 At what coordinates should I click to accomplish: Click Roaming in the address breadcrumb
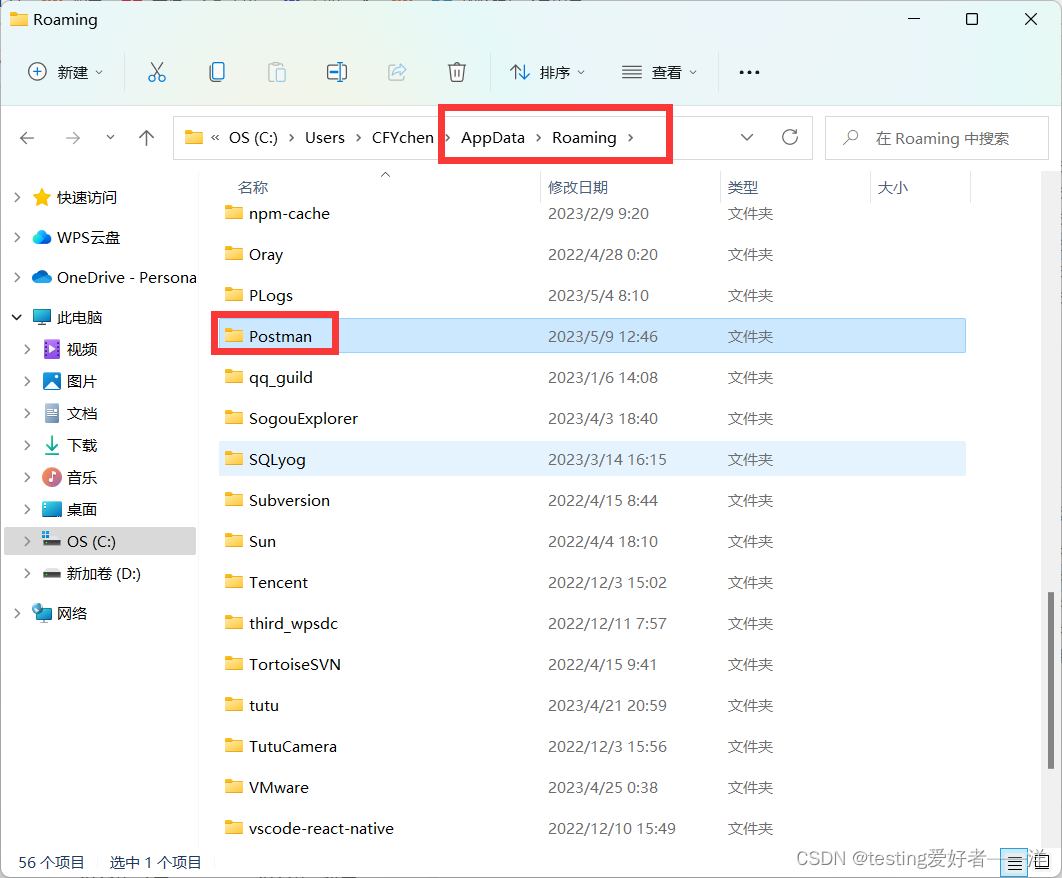(x=584, y=138)
